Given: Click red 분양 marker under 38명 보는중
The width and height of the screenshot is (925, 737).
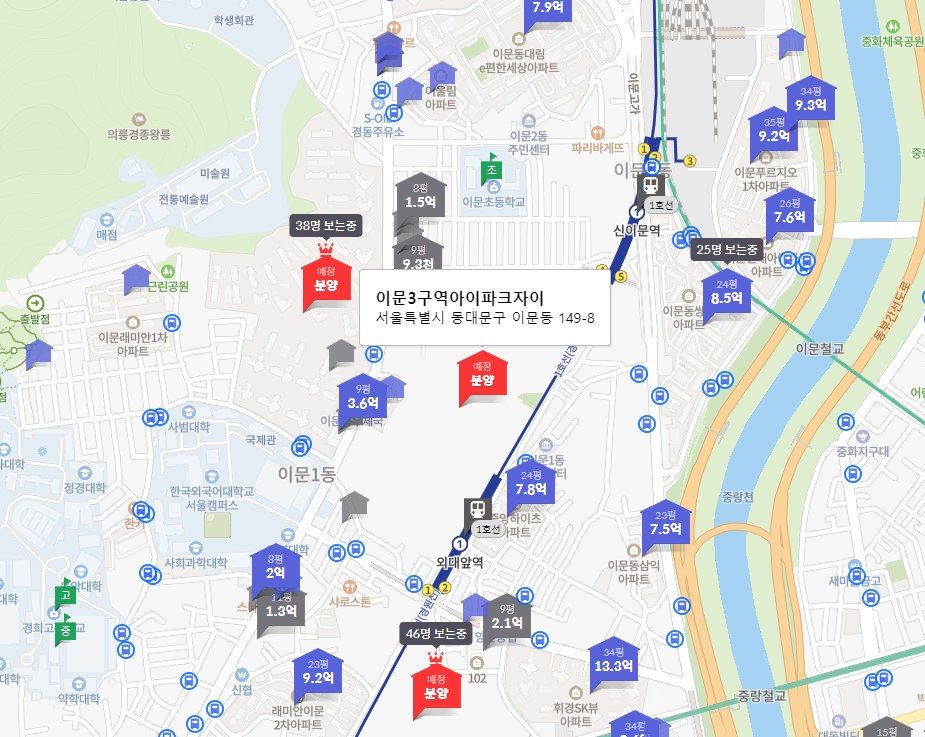Looking at the screenshot, I should click(x=326, y=279).
